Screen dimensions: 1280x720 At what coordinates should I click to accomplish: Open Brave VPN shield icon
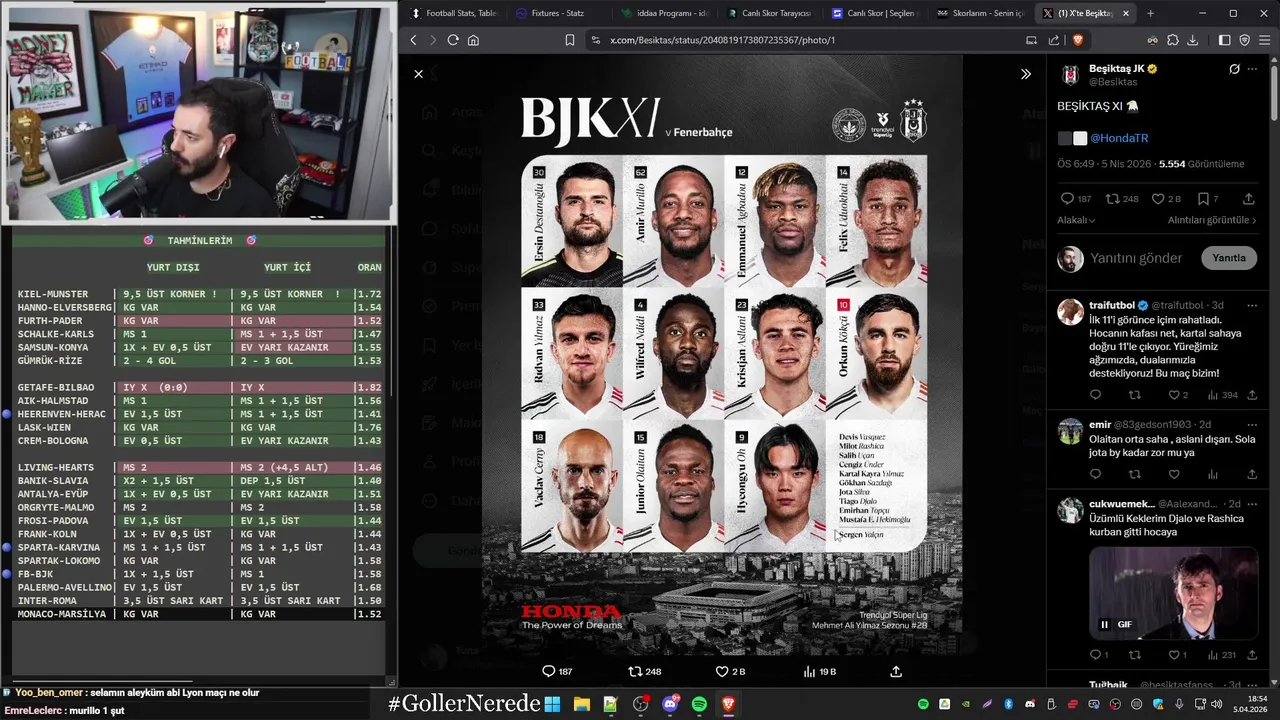click(1245, 40)
